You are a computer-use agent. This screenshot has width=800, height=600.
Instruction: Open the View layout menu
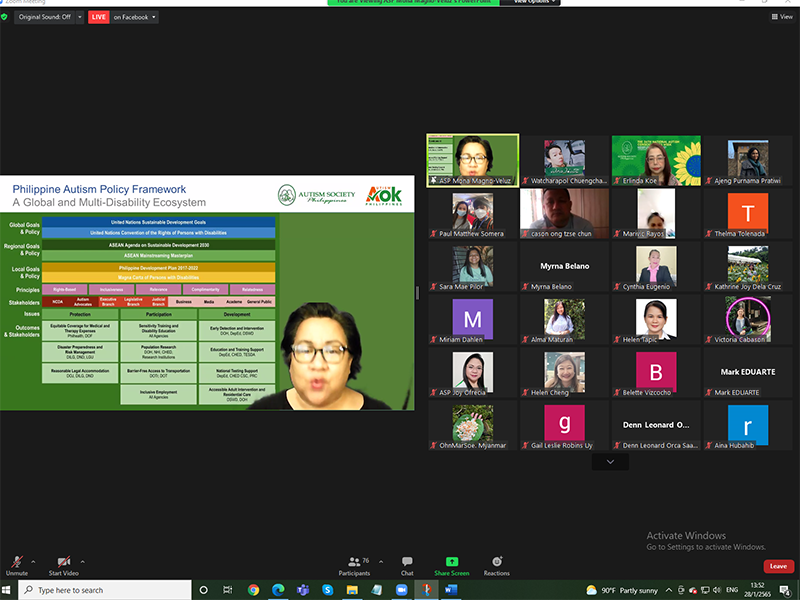pos(782,17)
